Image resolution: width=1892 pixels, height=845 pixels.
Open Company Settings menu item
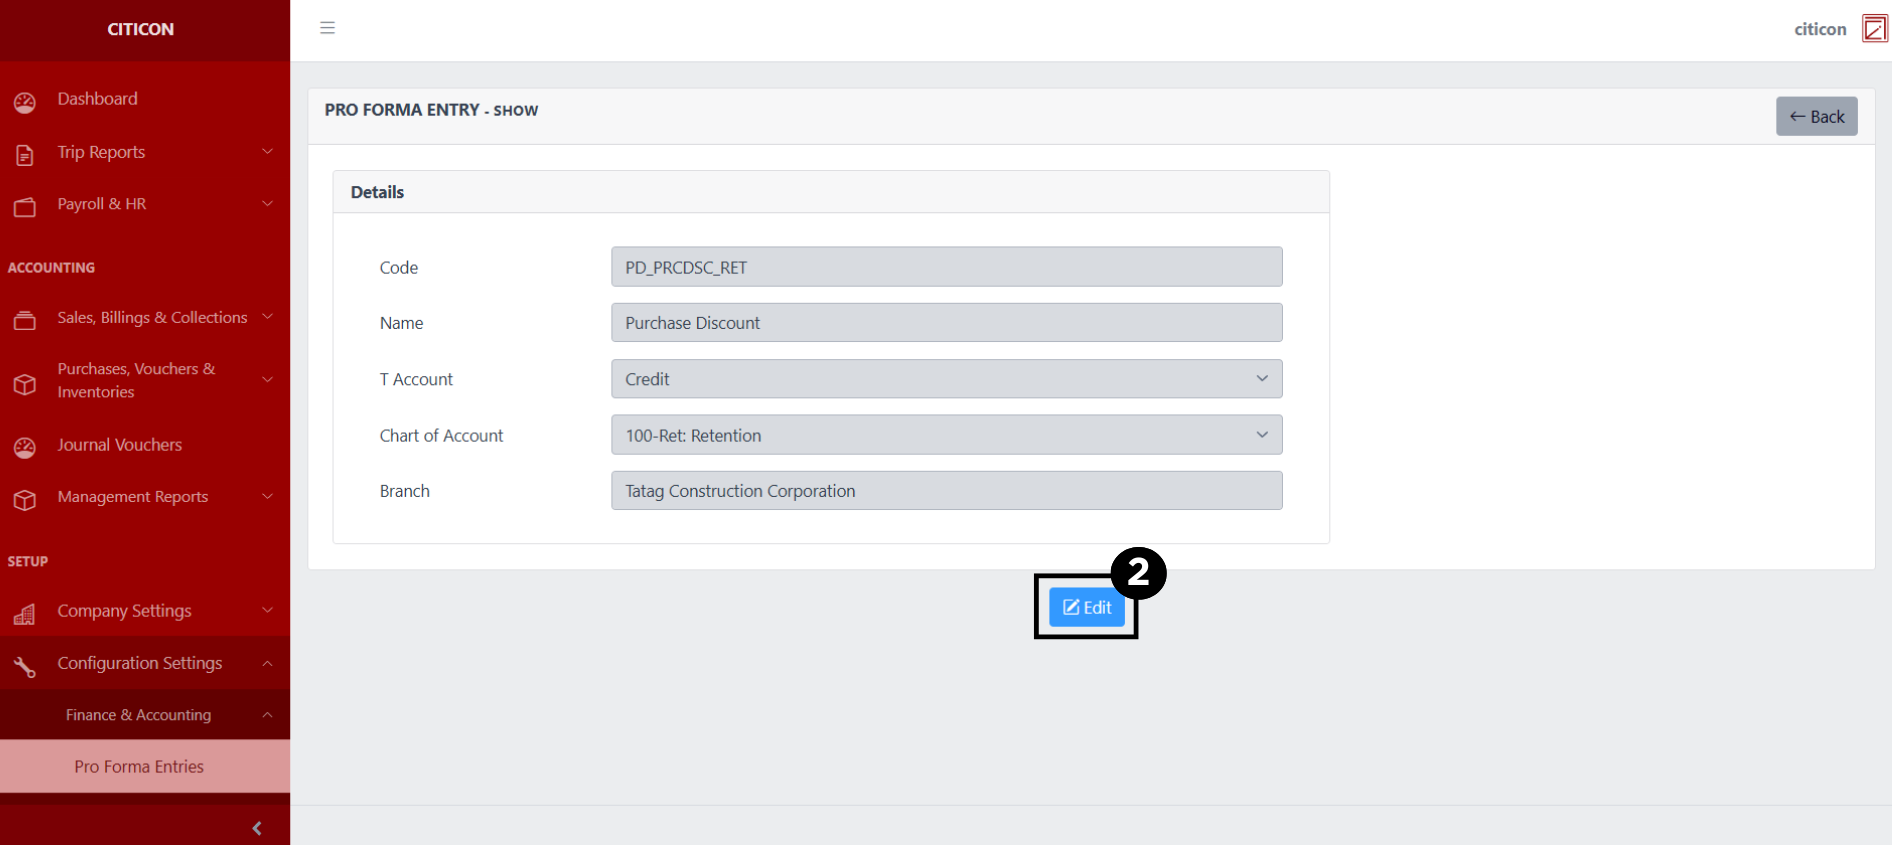click(145, 611)
